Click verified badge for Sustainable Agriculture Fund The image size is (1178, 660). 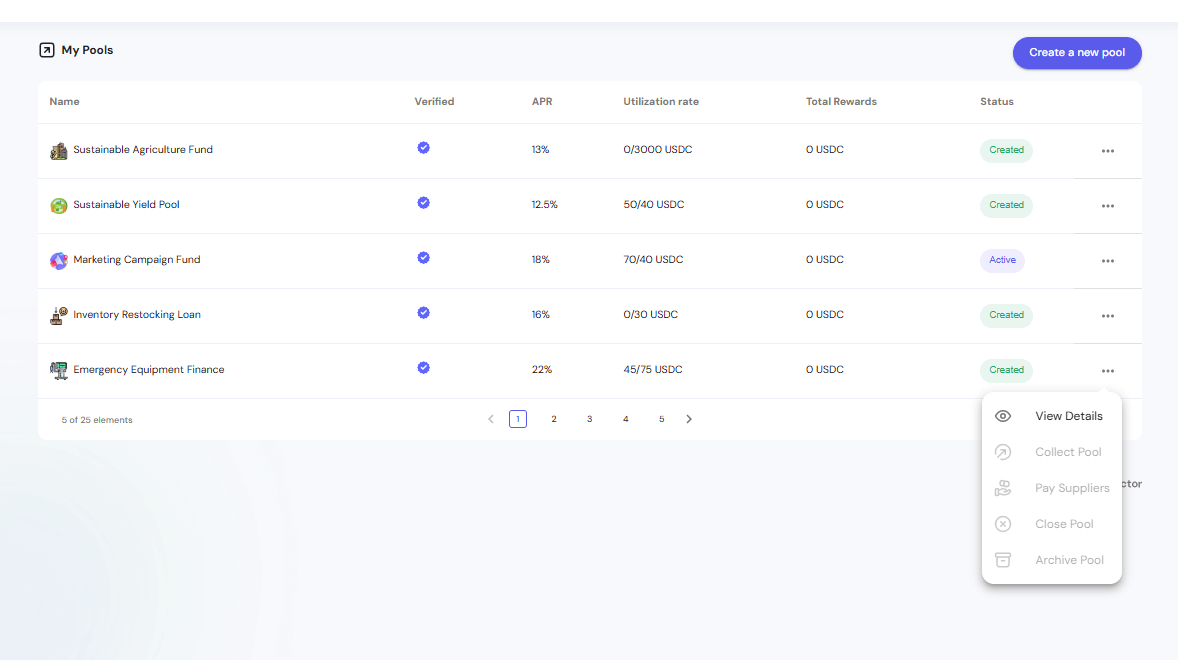(423, 148)
